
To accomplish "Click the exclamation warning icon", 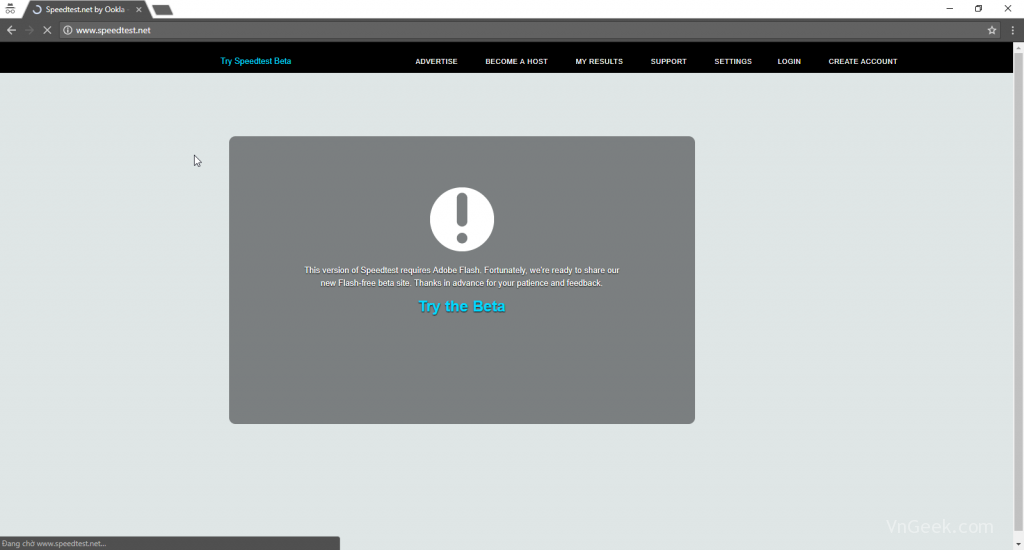I will click(x=462, y=219).
